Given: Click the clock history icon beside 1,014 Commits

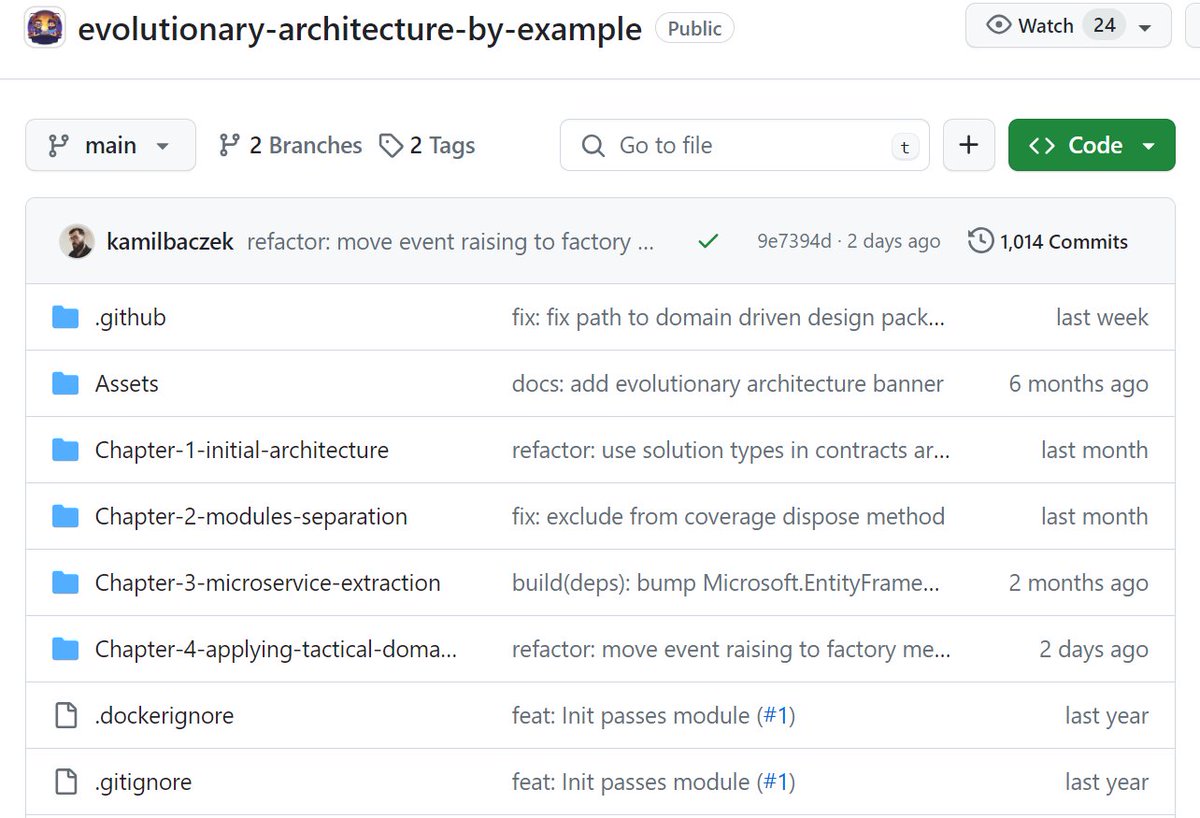Looking at the screenshot, I should [981, 240].
